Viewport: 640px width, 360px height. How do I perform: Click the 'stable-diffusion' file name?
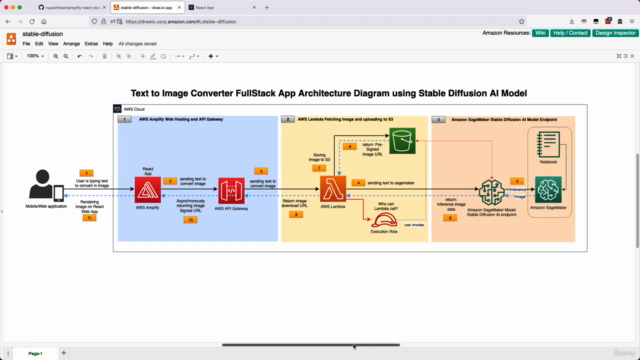(43, 34)
